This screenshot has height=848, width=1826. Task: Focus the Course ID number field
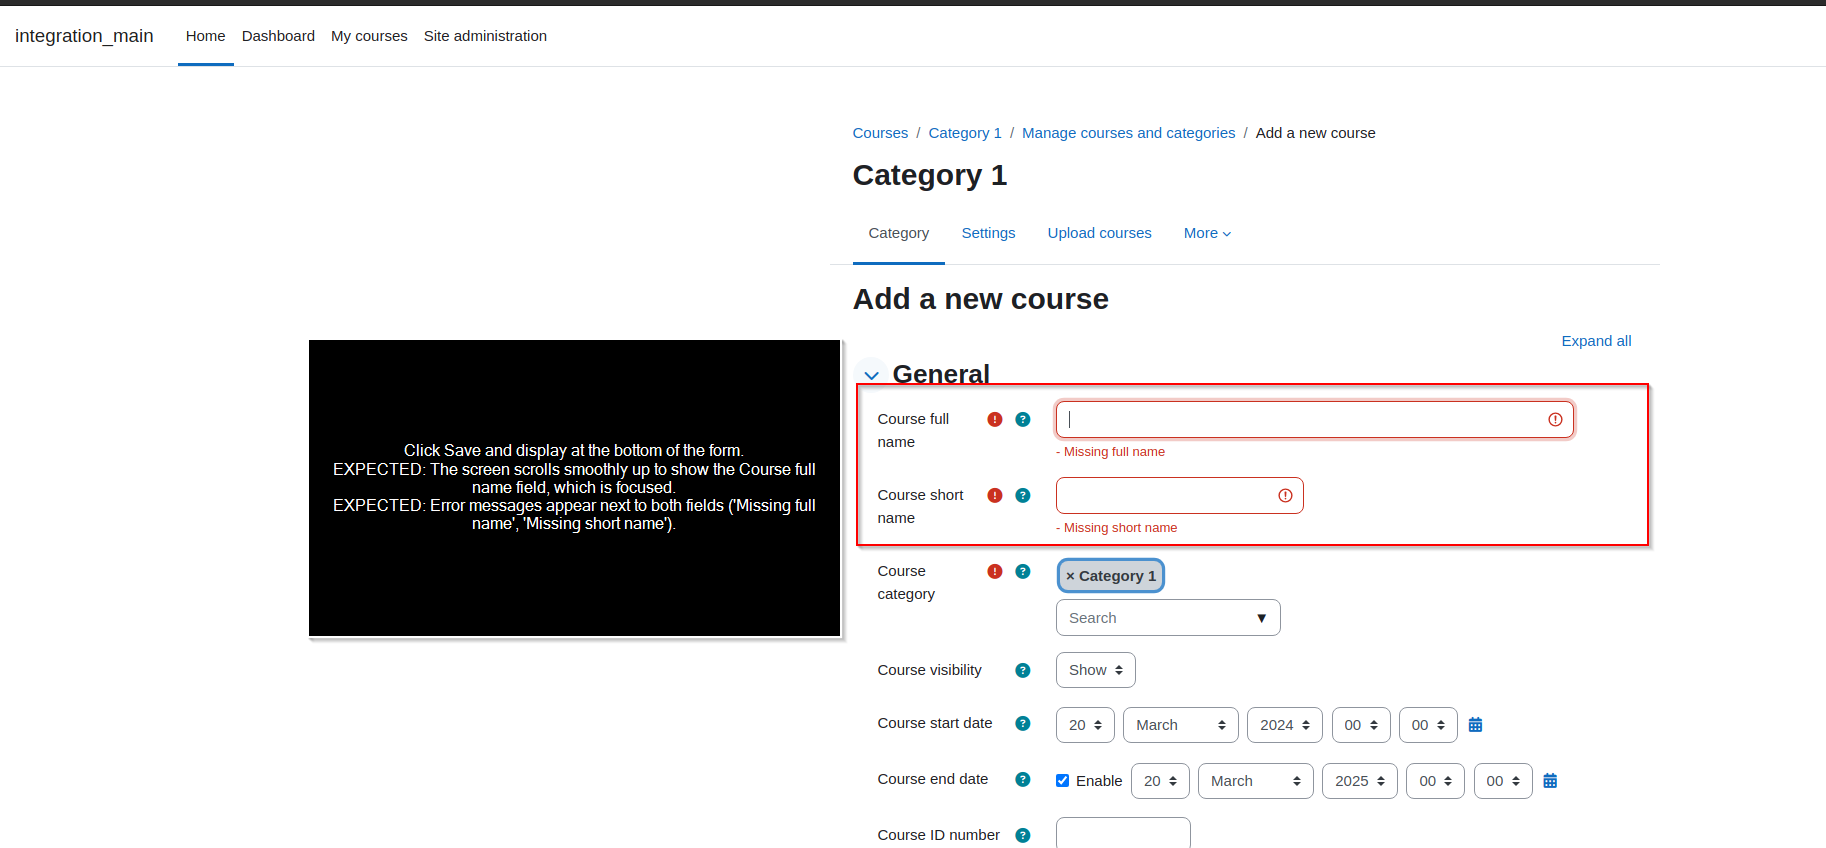tap(1123, 833)
